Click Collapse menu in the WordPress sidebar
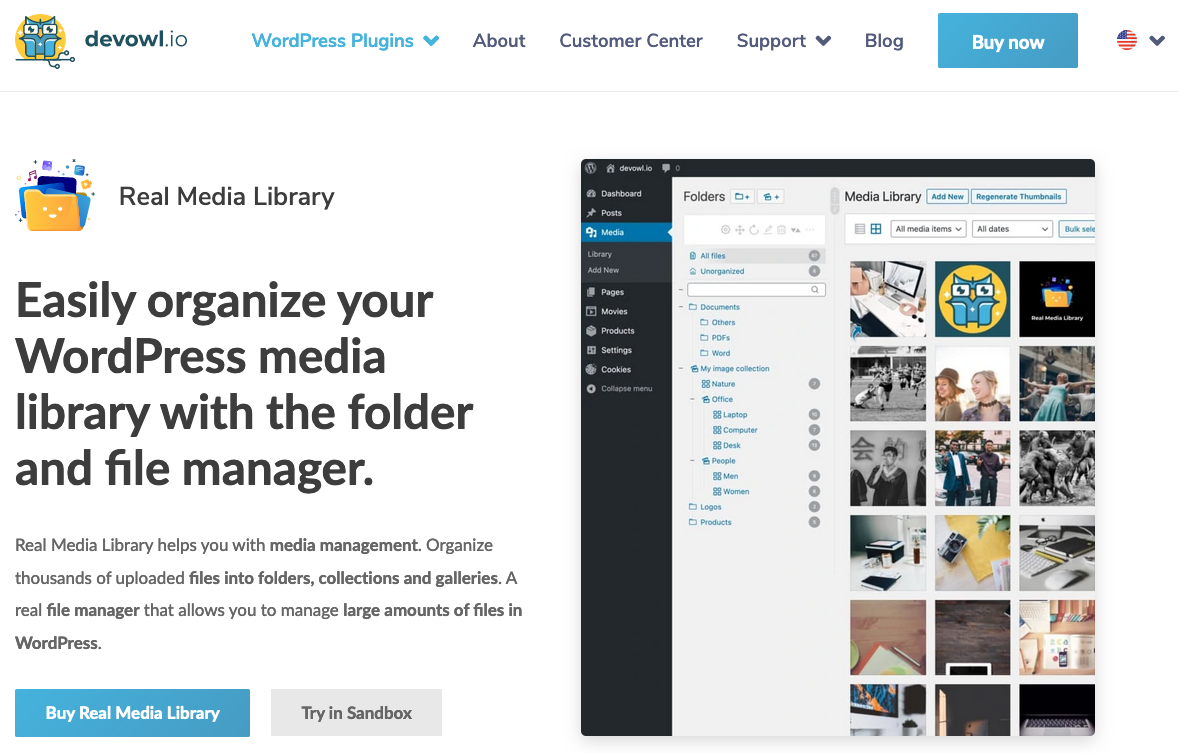The height and width of the screenshot is (753, 1178). coord(625,388)
